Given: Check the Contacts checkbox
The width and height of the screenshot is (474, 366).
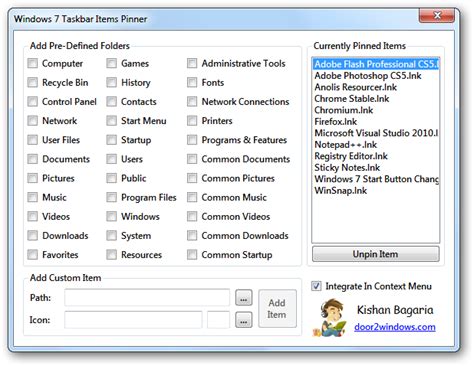Looking at the screenshot, I should (x=111, y=101).
